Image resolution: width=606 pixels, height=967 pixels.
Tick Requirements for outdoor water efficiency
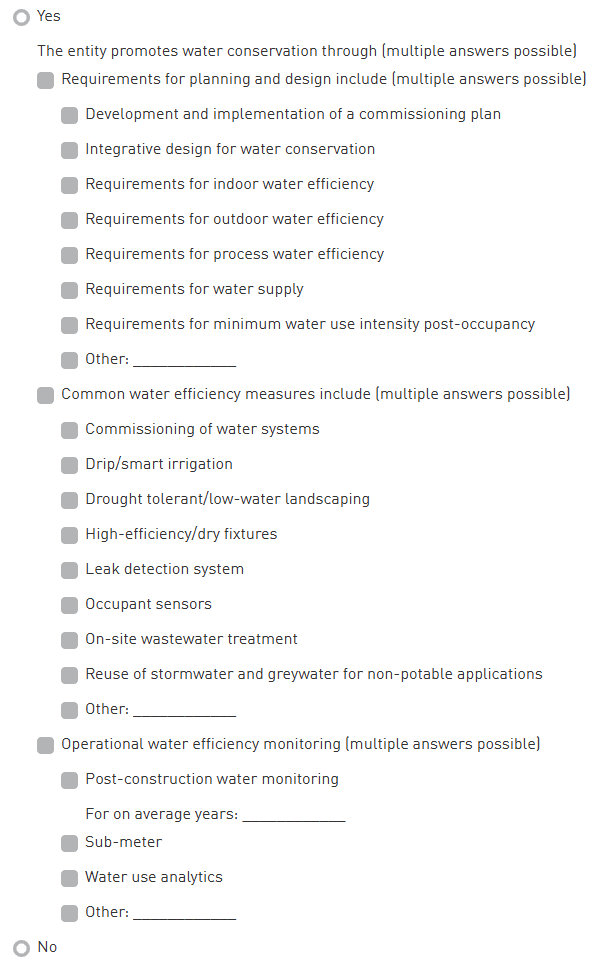point(69,220)
